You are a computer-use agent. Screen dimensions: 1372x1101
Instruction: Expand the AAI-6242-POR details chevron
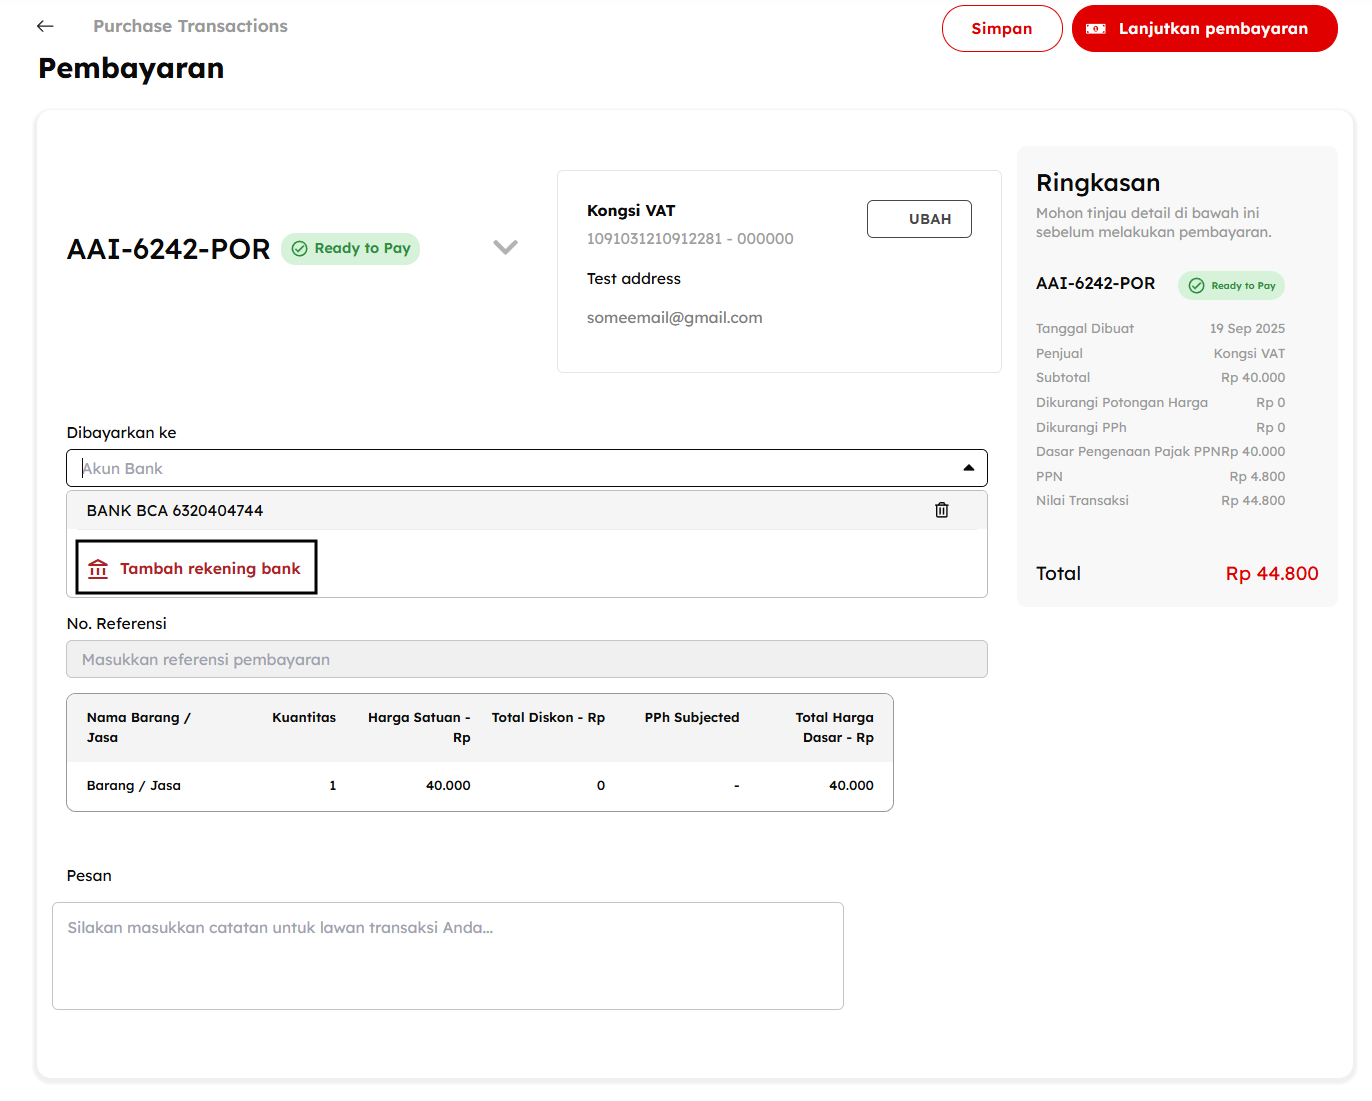(505, 247)
